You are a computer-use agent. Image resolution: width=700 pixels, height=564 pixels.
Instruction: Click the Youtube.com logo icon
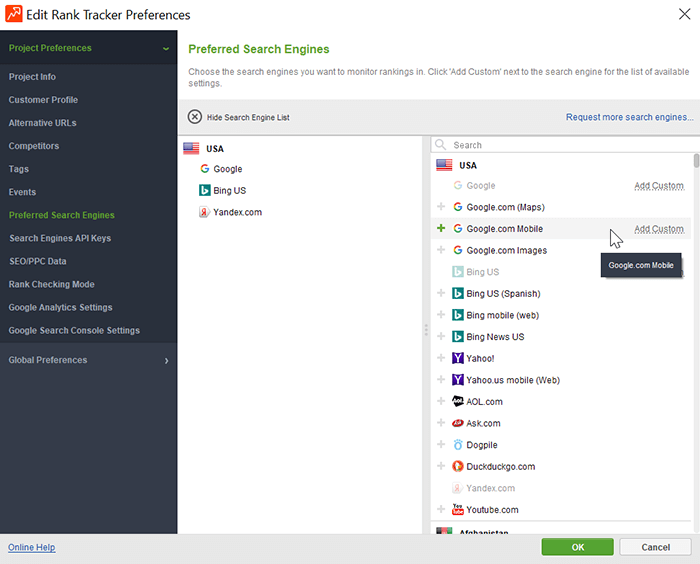[x=458, y=509]
